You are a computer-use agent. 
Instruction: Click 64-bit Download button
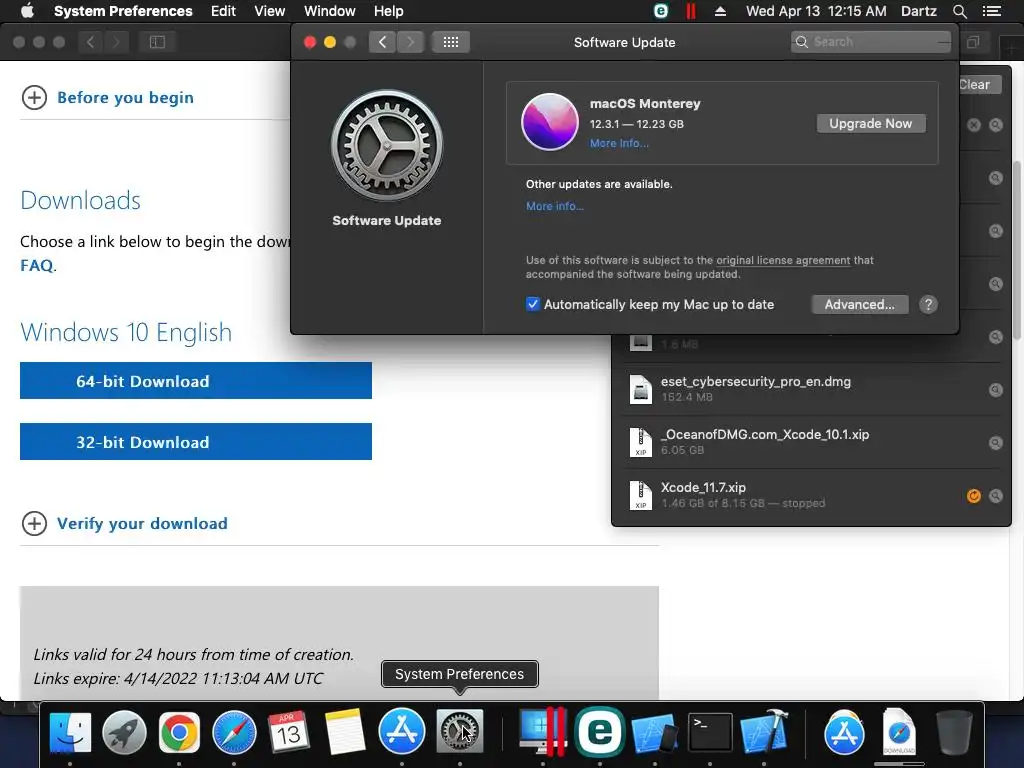(196, 381)
